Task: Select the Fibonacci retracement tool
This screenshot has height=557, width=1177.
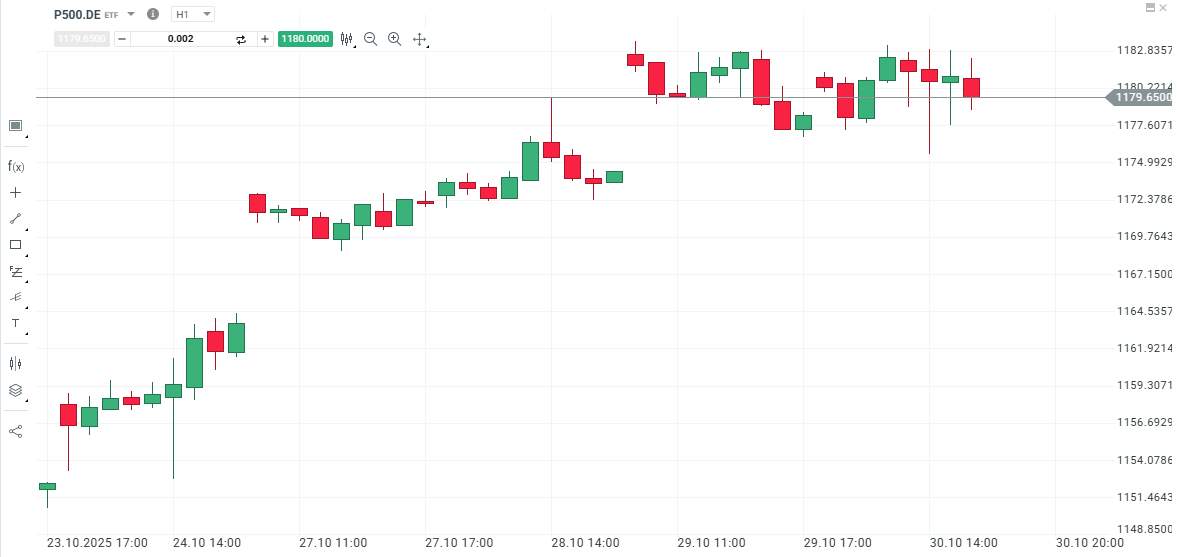Action: pyautogui.click(x=15, y=271)
